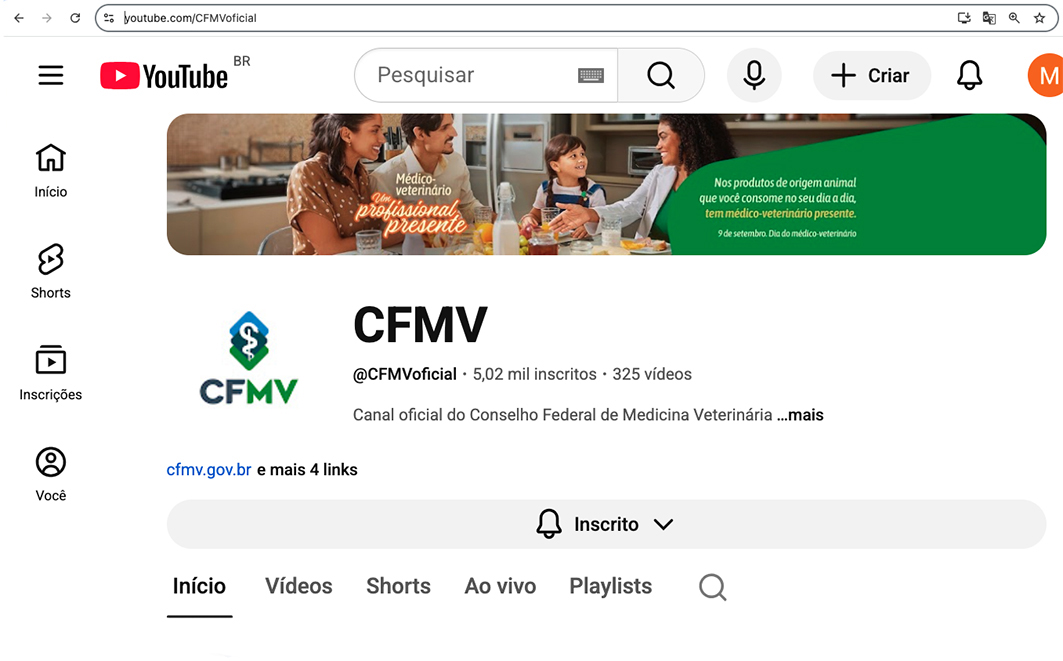Open the hamburger guide menu
The height and width of the screenshot is (661, 1063).
[51, 75]
